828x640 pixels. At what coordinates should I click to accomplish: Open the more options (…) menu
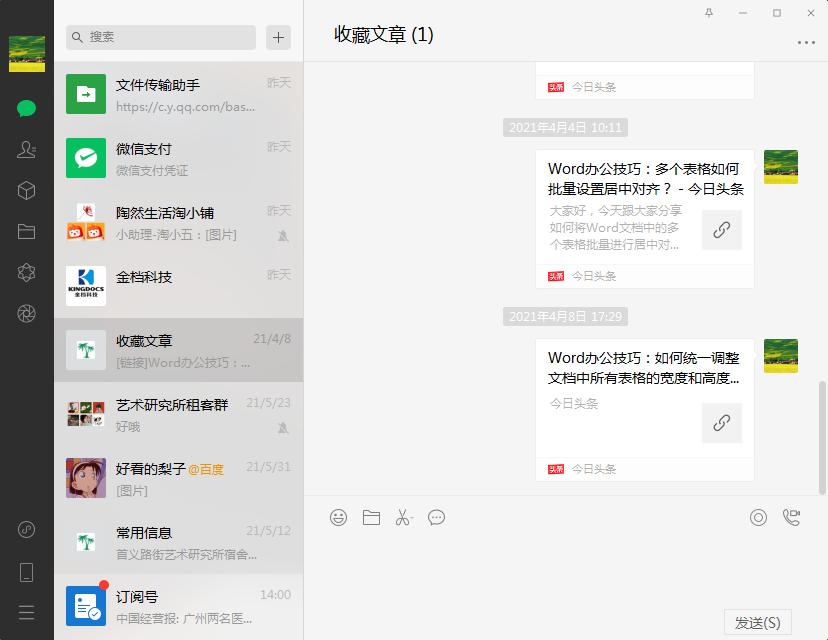click(805, 42)
